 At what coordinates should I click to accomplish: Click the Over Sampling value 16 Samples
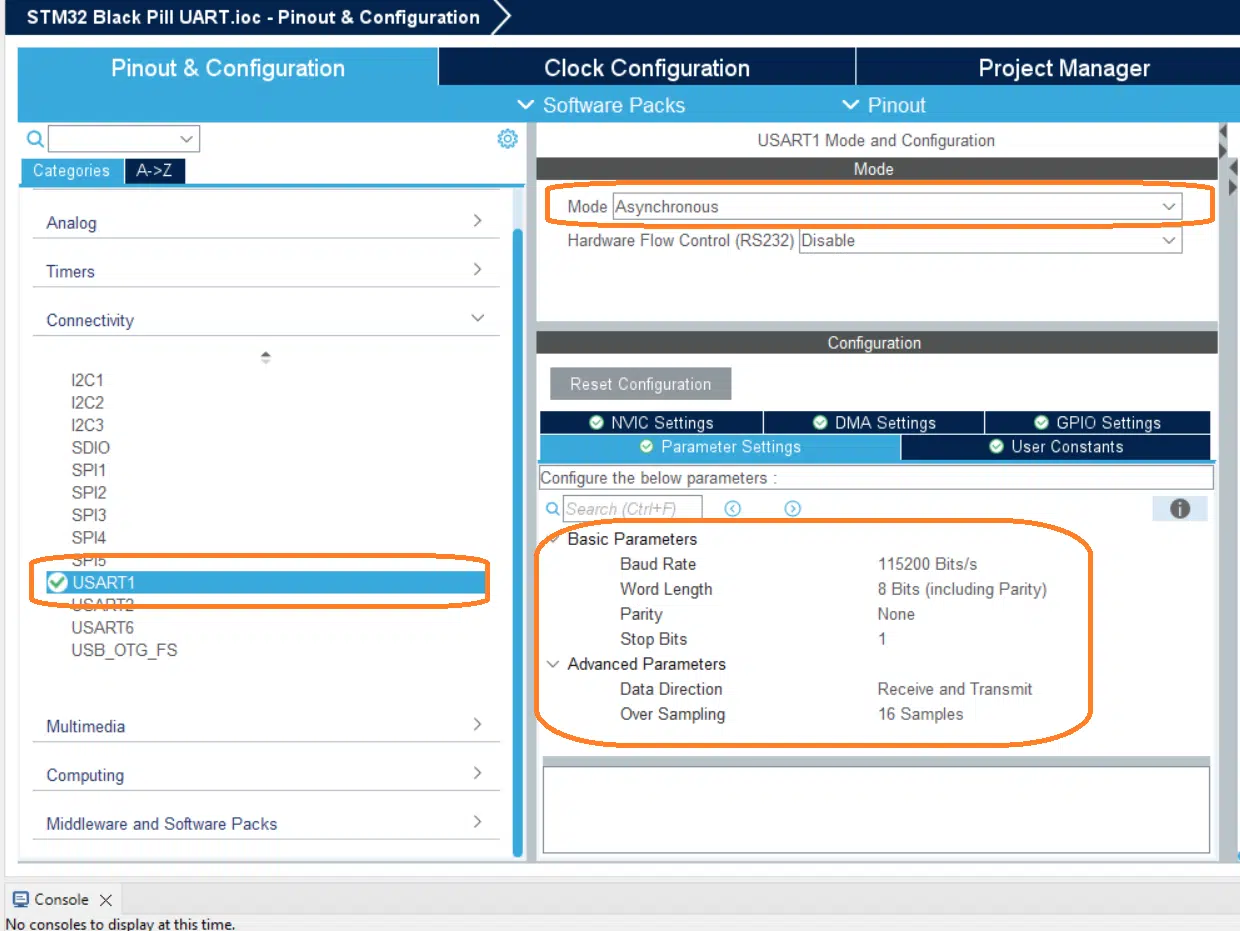(920, 714)
